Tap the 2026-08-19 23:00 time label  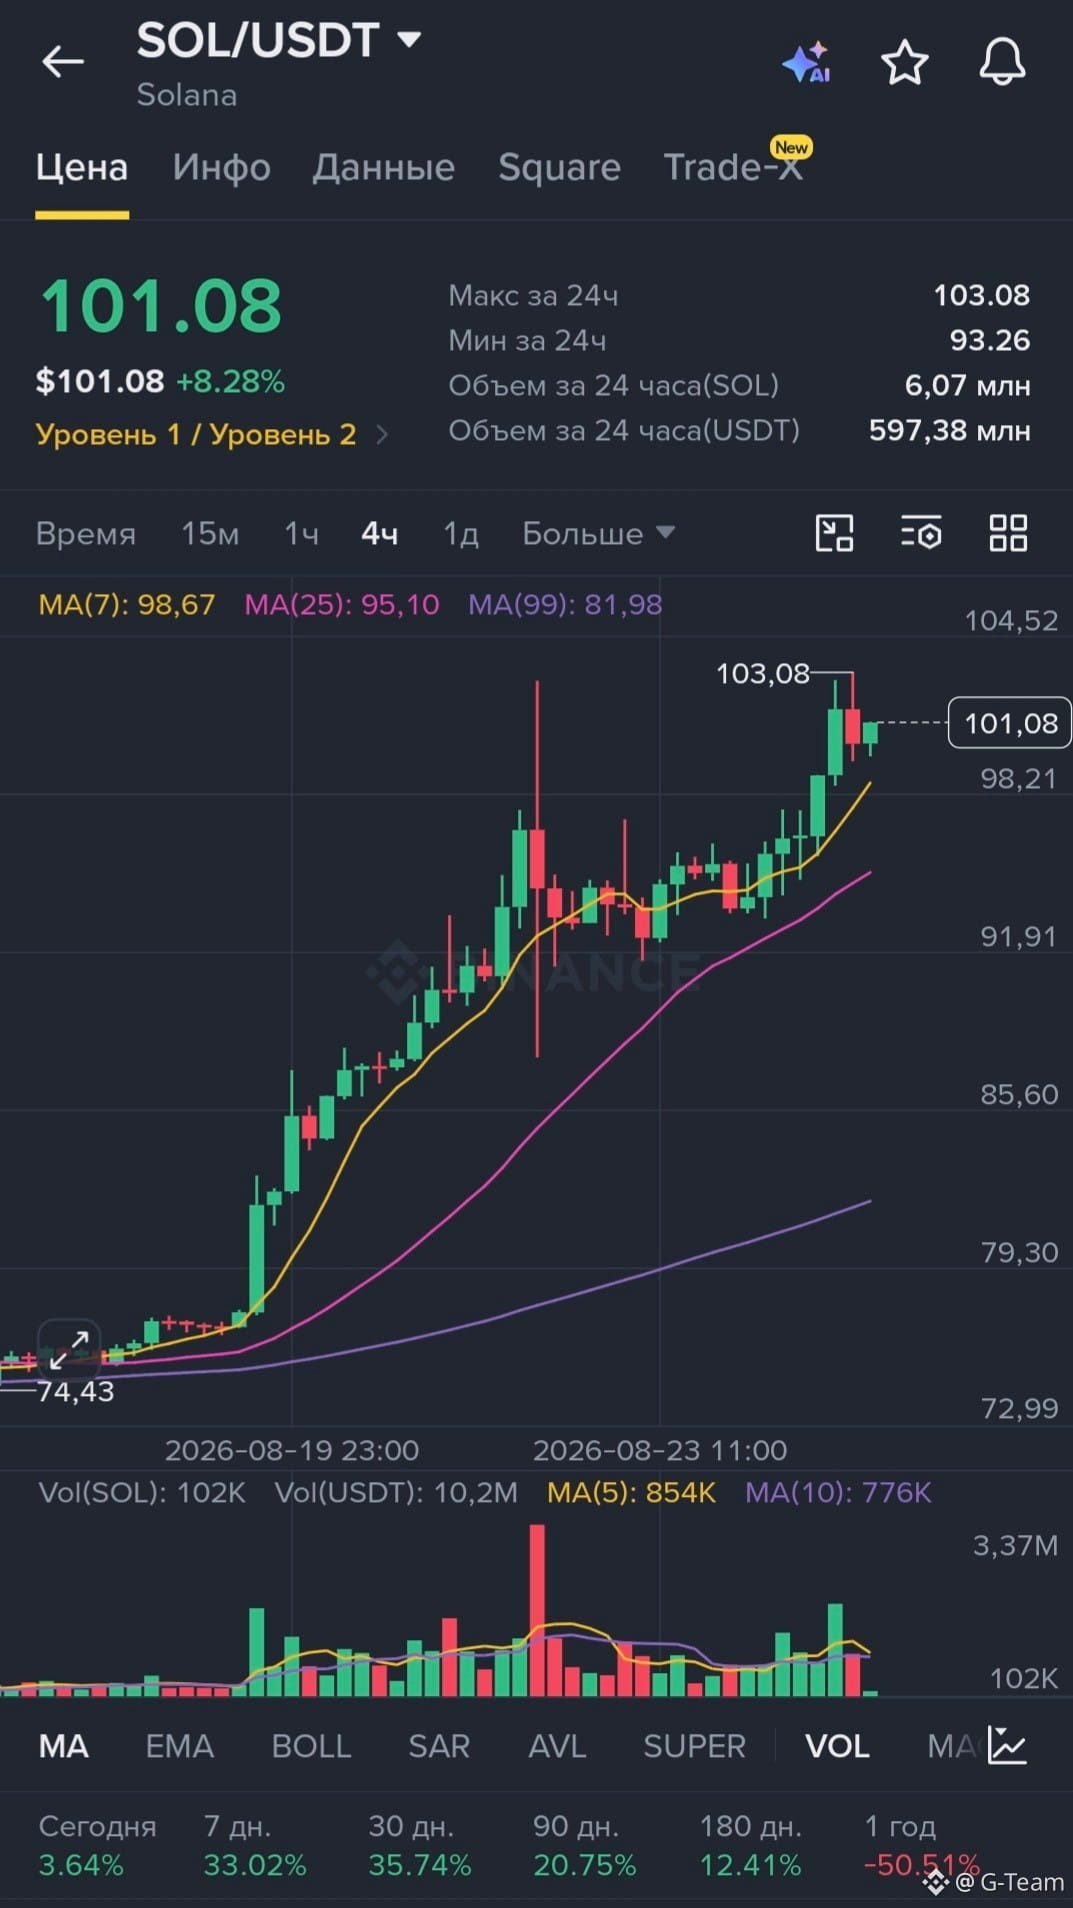292,1450
